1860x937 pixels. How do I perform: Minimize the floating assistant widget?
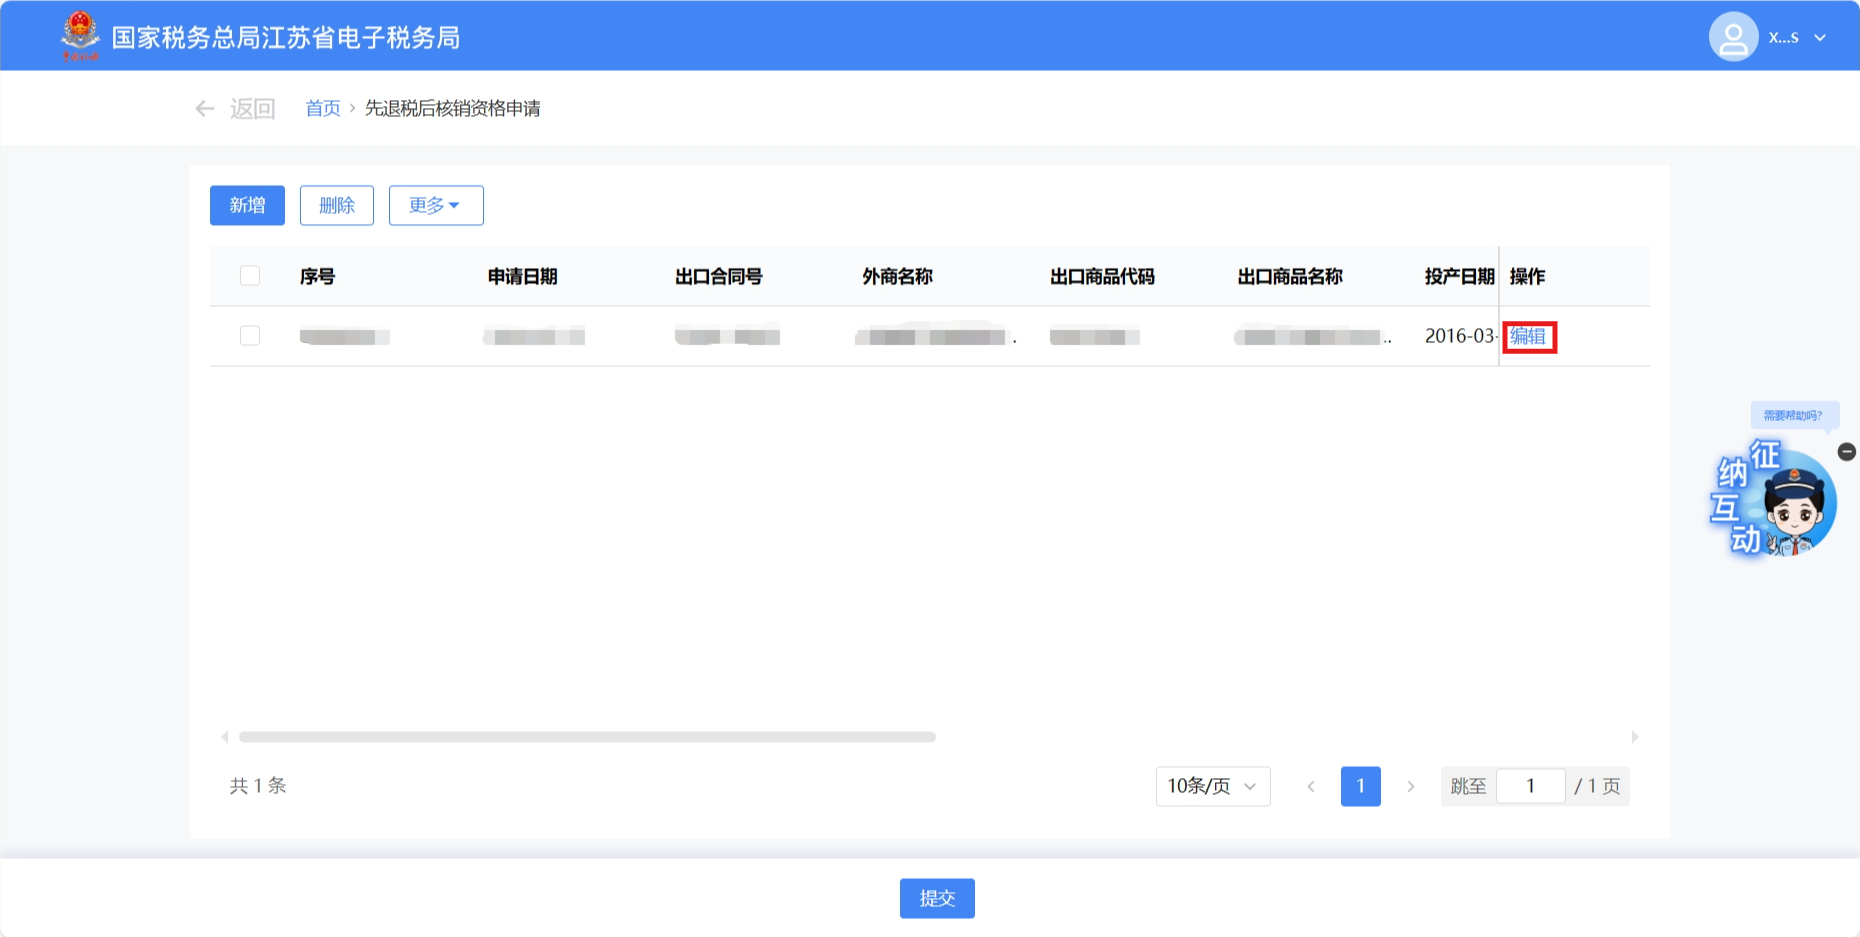coord(1847,452)
